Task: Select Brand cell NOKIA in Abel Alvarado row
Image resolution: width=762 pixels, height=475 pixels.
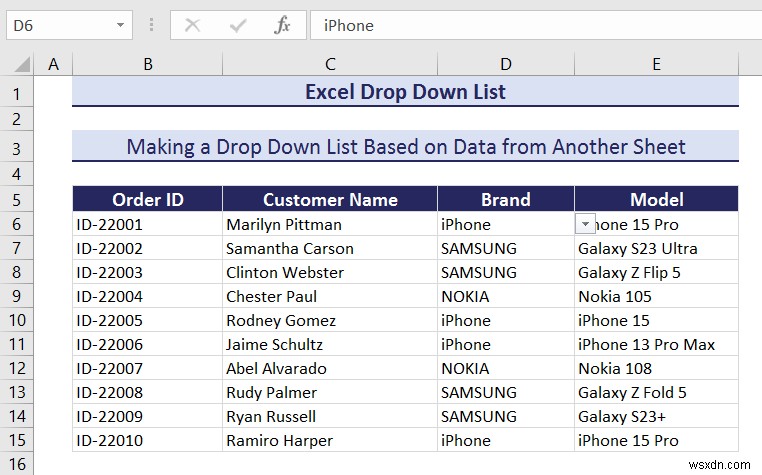Action: pyautogui.click(x=506, y=368)
